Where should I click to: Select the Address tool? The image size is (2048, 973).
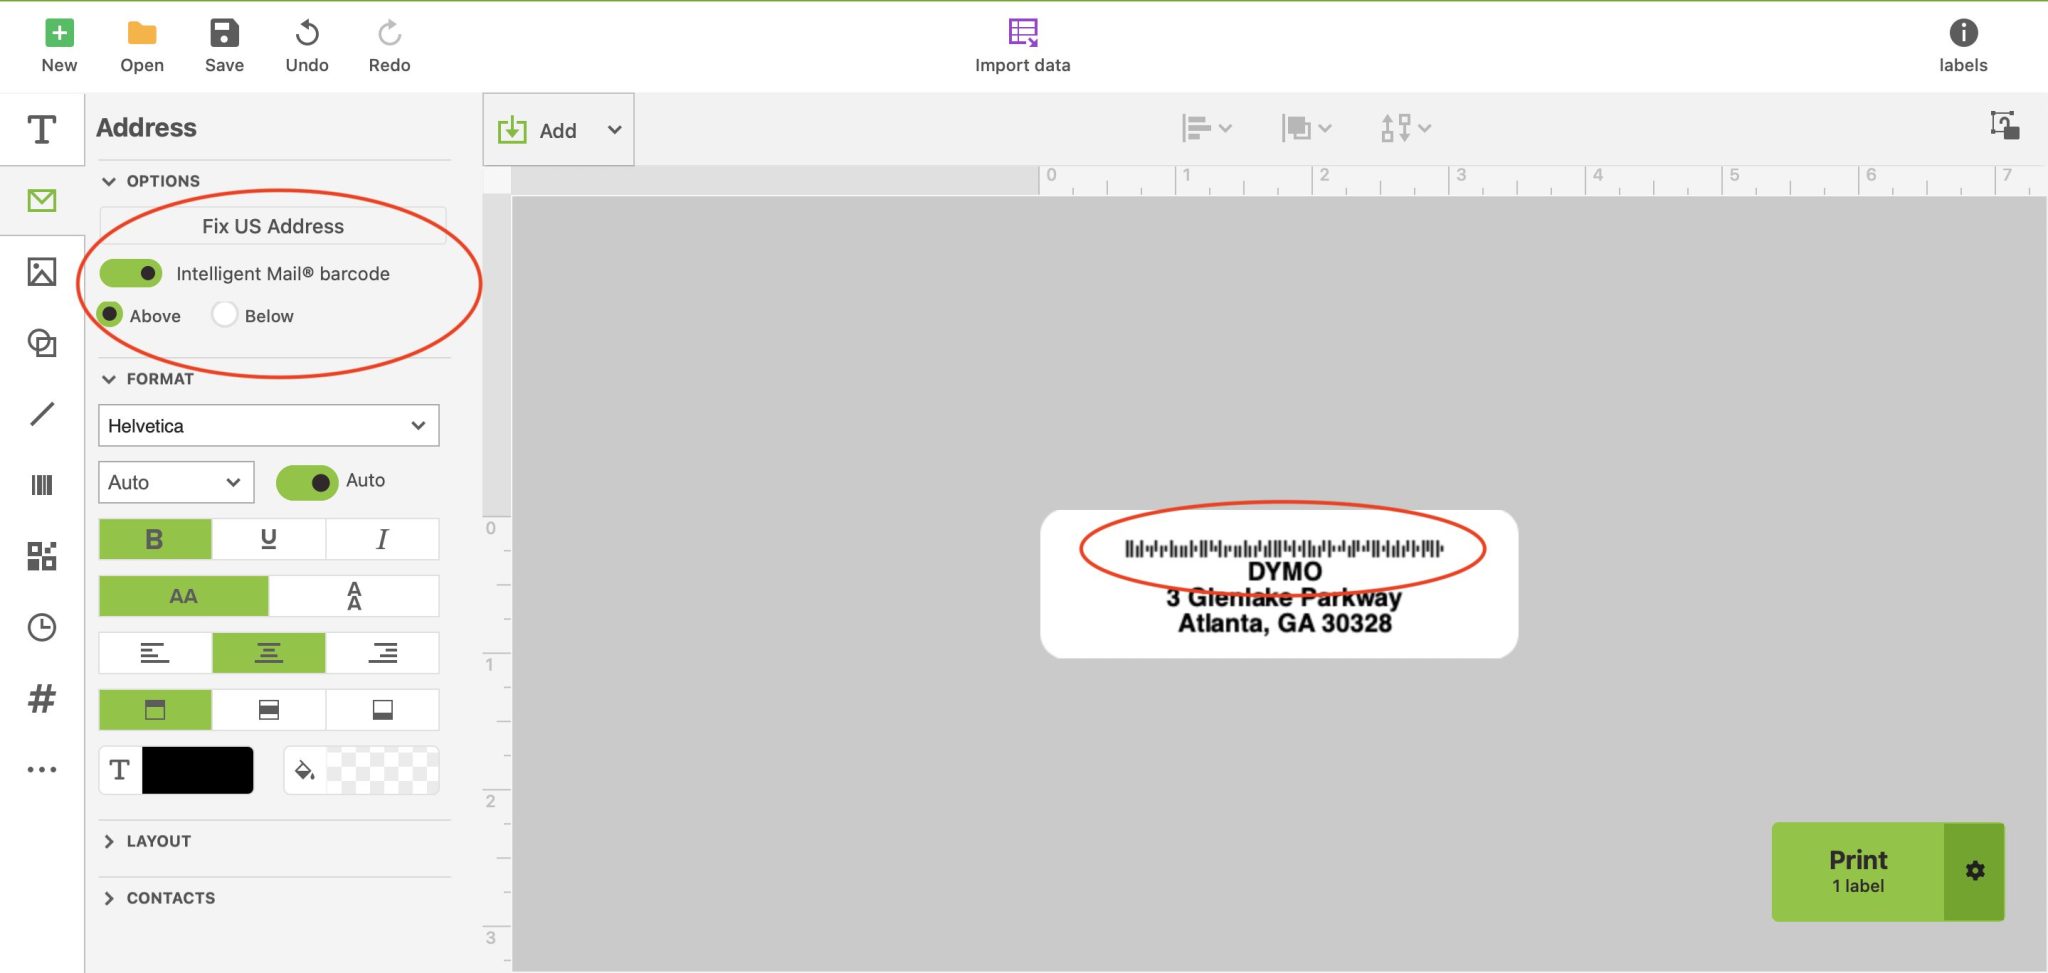(41, 200)
